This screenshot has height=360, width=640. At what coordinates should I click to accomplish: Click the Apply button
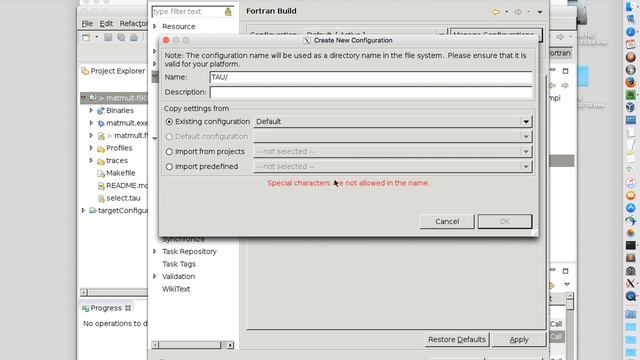tap(519, 340)
